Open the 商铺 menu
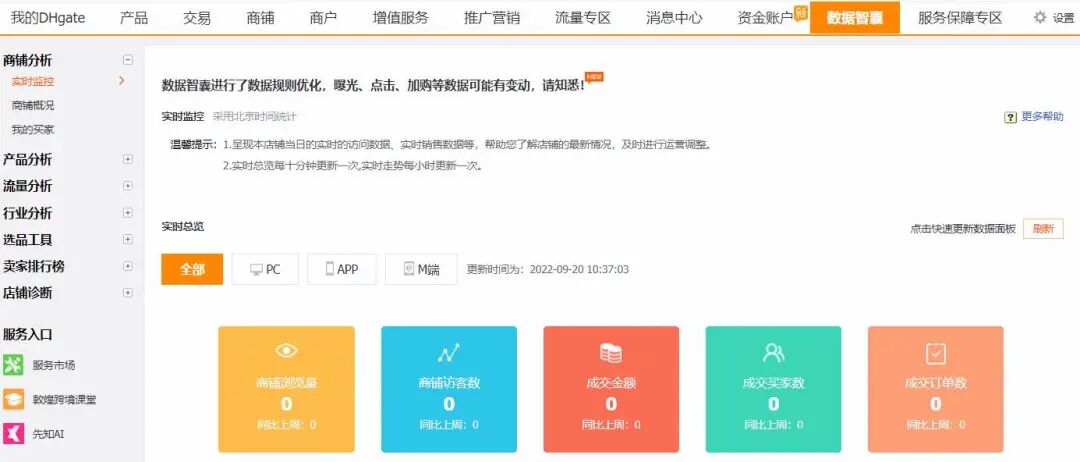Viewport: 1080px width, 462px height. (260, 18)
